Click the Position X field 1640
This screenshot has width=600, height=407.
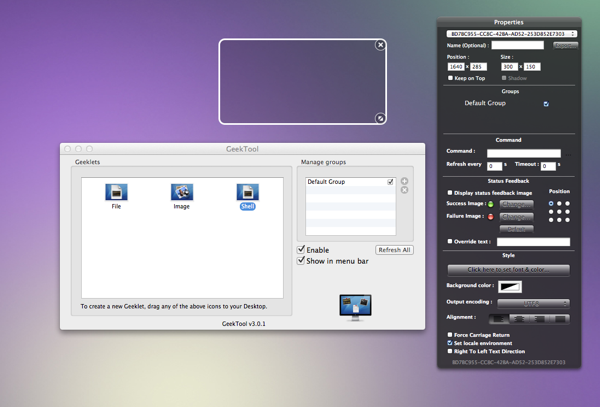[x=456, y=67]
